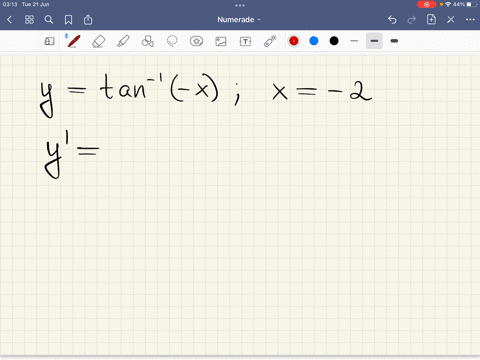
Task: Undo the last stroke
Action: click(x=392, y=20)
